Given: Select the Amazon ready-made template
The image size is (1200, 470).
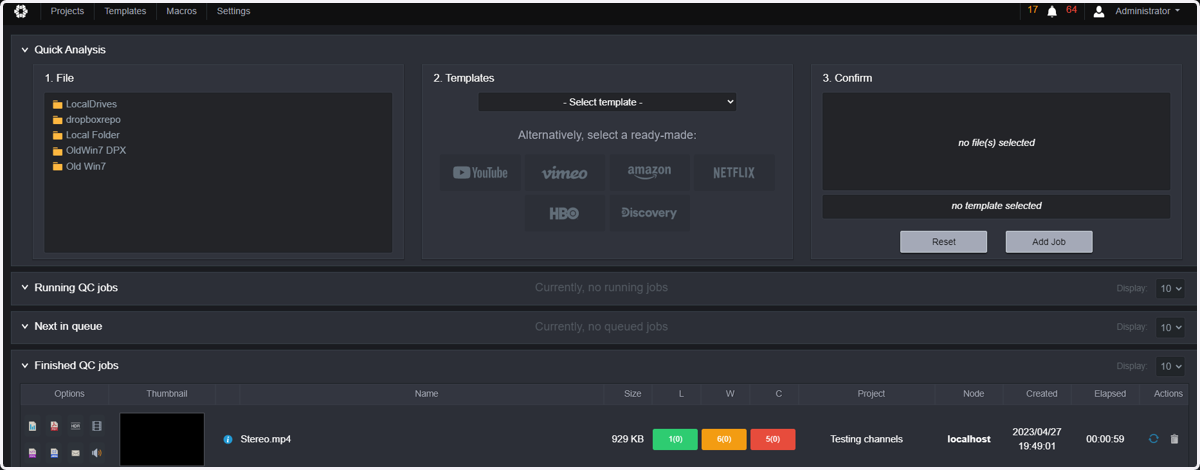Looking at the screenshot, I should (x=649, y=173).
